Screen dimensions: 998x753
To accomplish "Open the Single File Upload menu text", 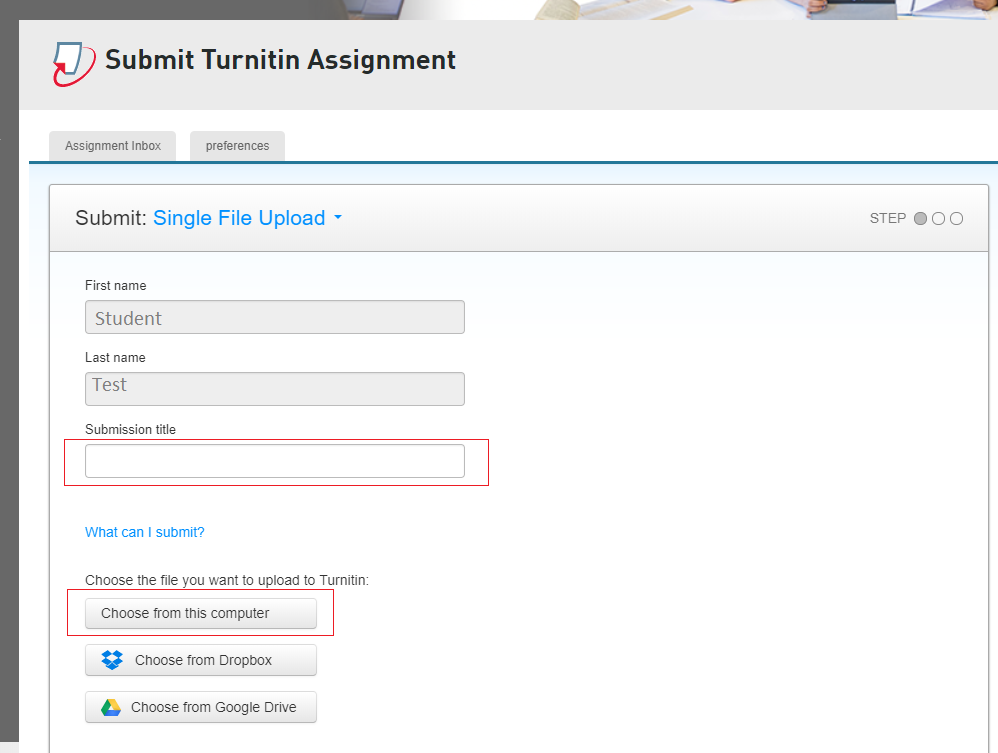I will (239, 218).
